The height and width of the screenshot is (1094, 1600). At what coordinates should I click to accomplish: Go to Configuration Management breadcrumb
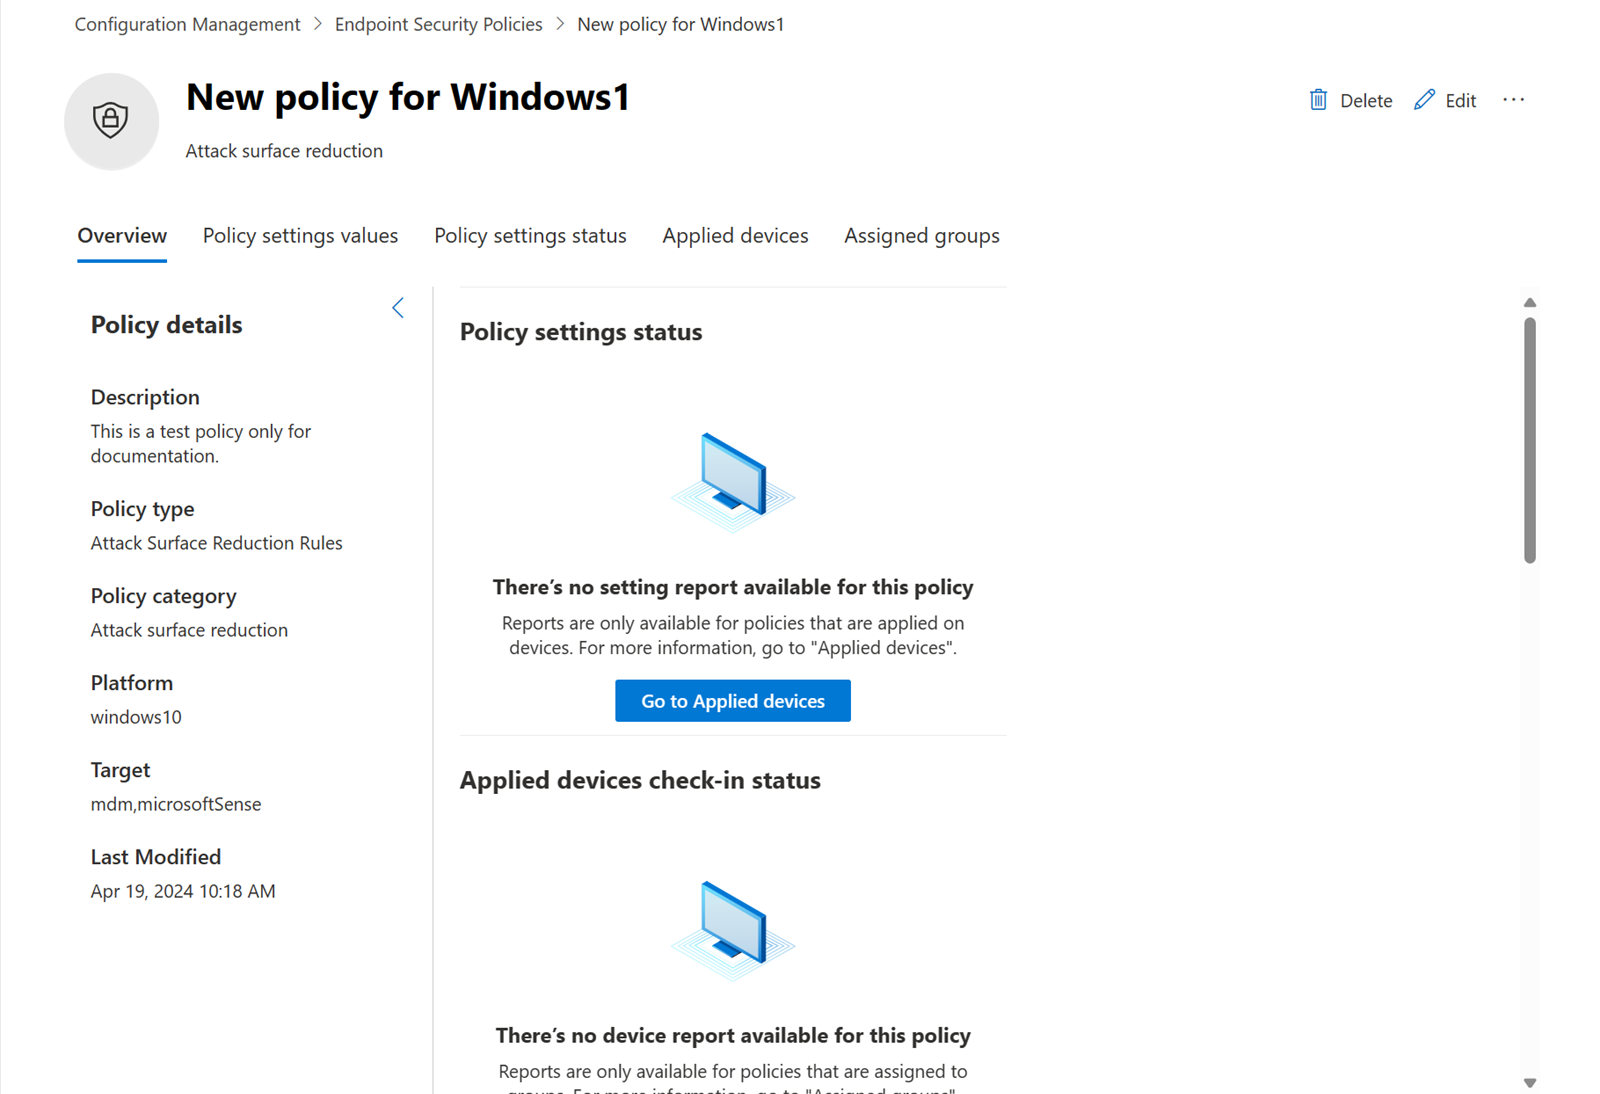pyautogui.click(x=187, y=24)
